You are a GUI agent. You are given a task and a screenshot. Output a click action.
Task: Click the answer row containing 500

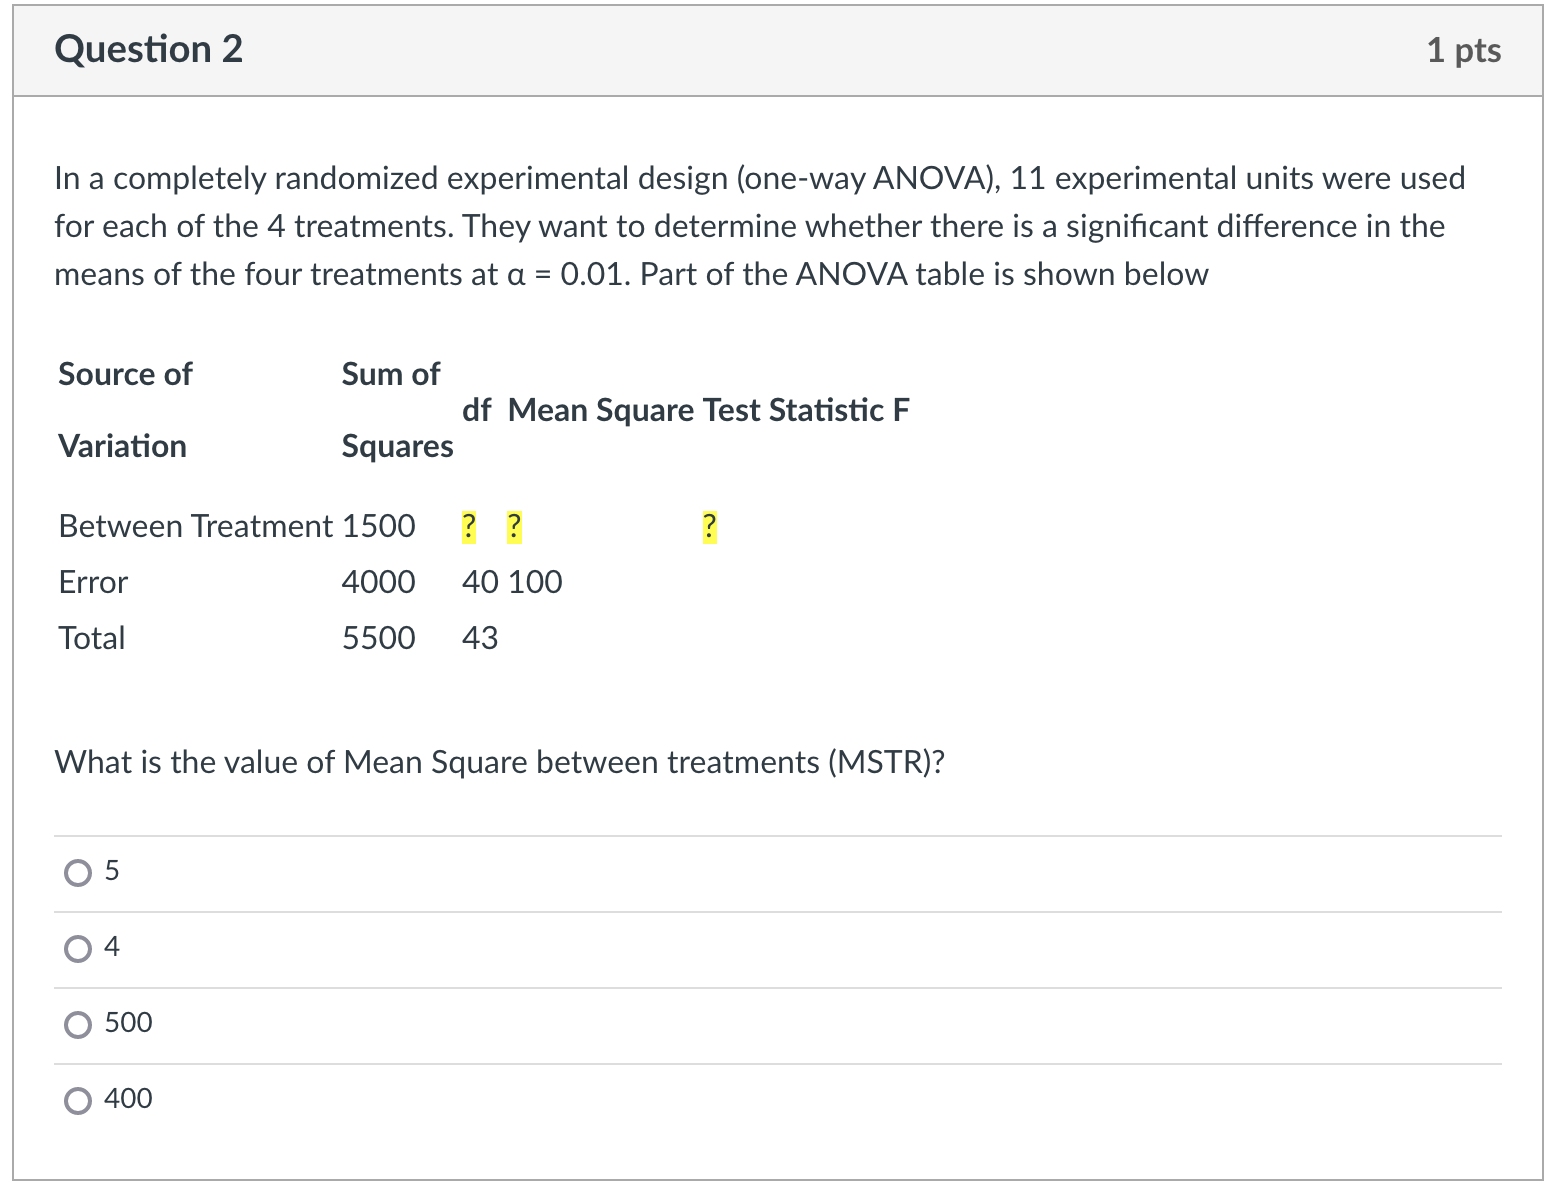tap(700, 1024)
